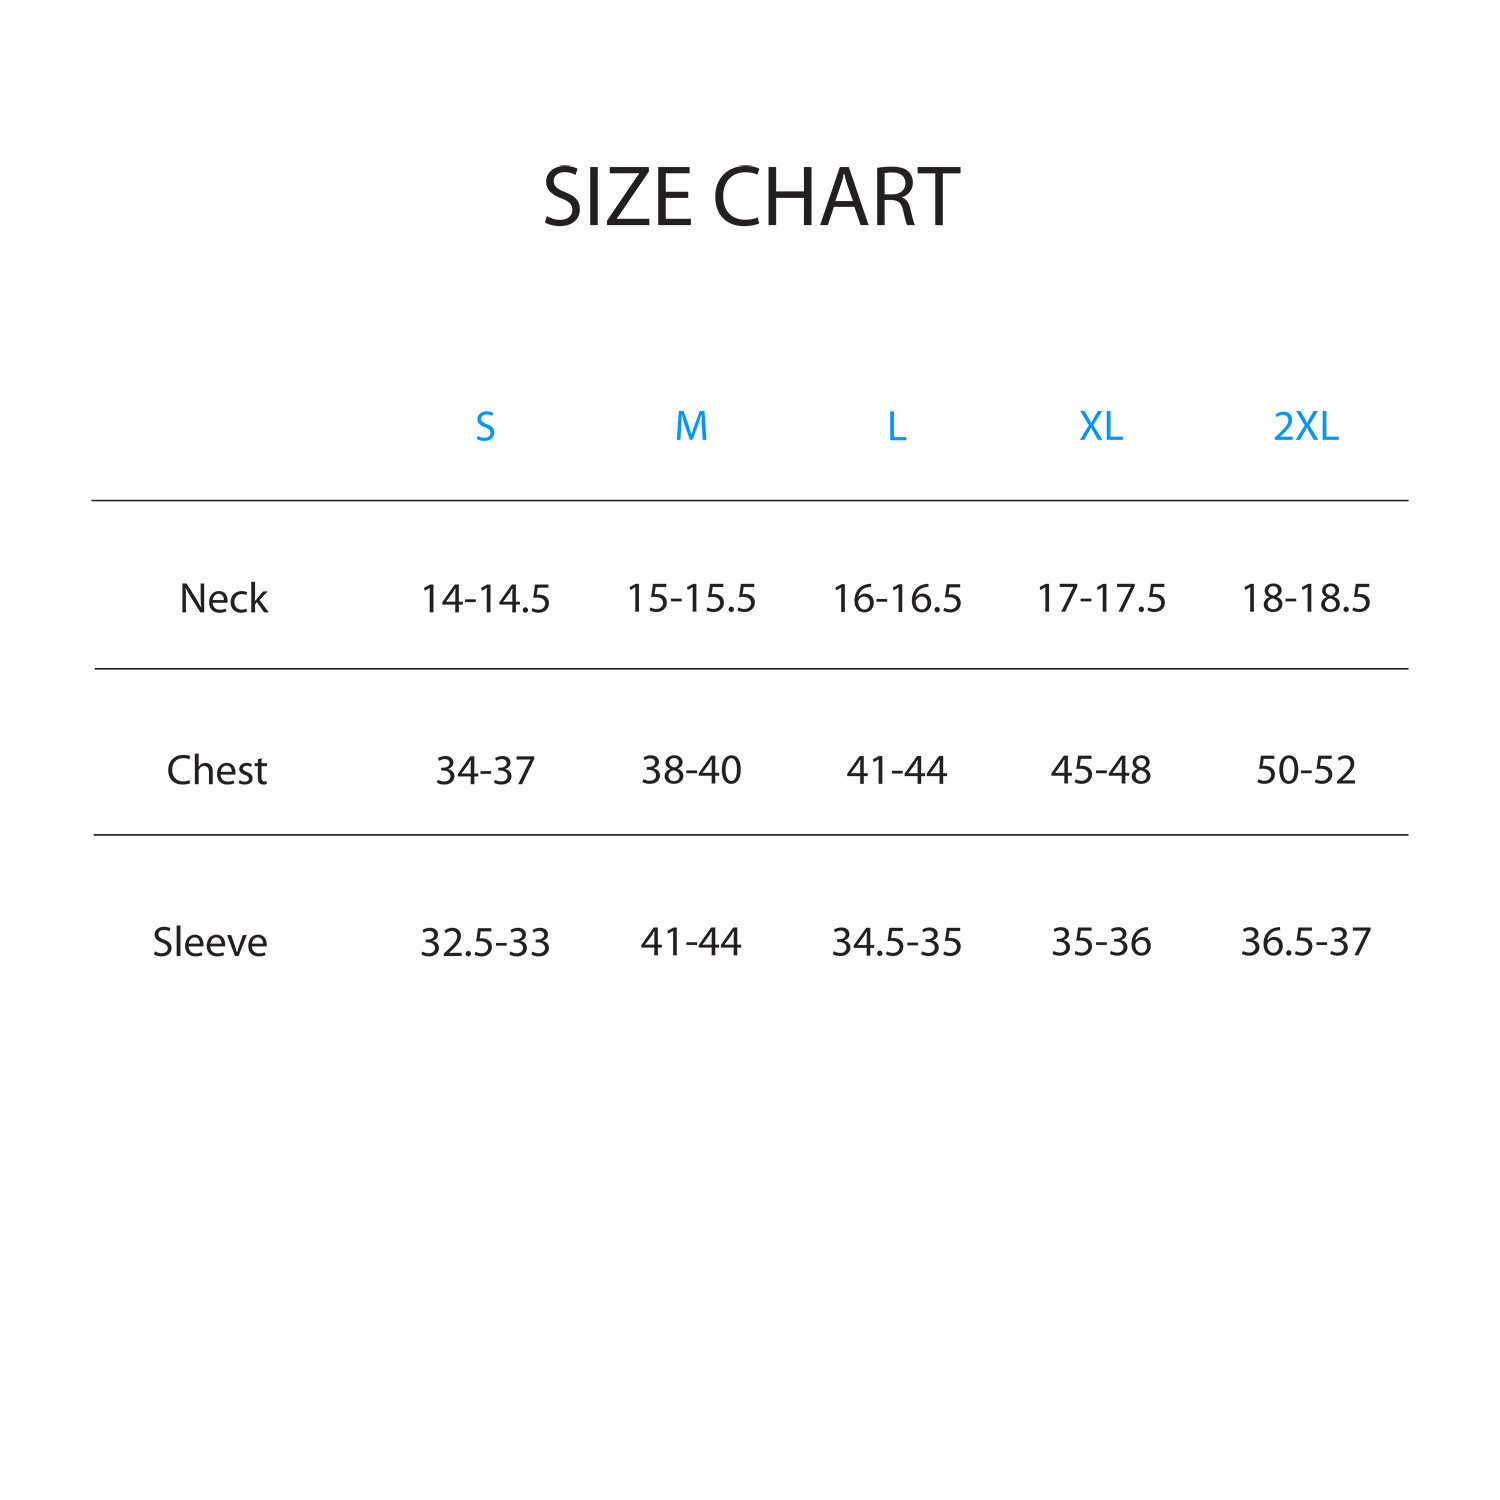Select neck measurement 16-16.5

(897, 599)
